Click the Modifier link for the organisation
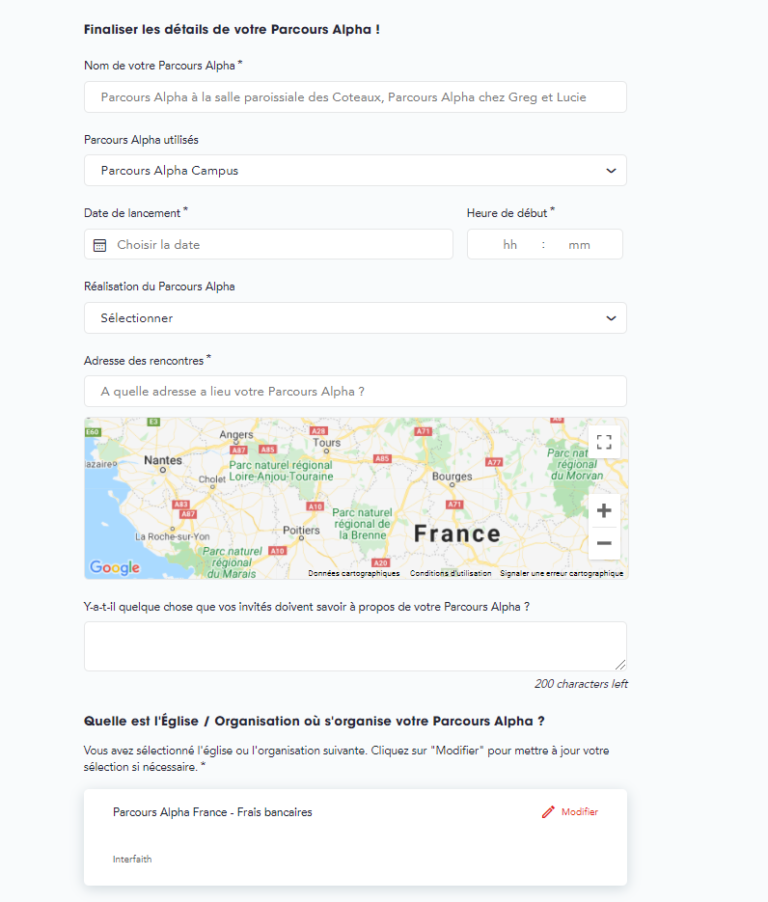This screenshot has height=902, width=768. 579,812
